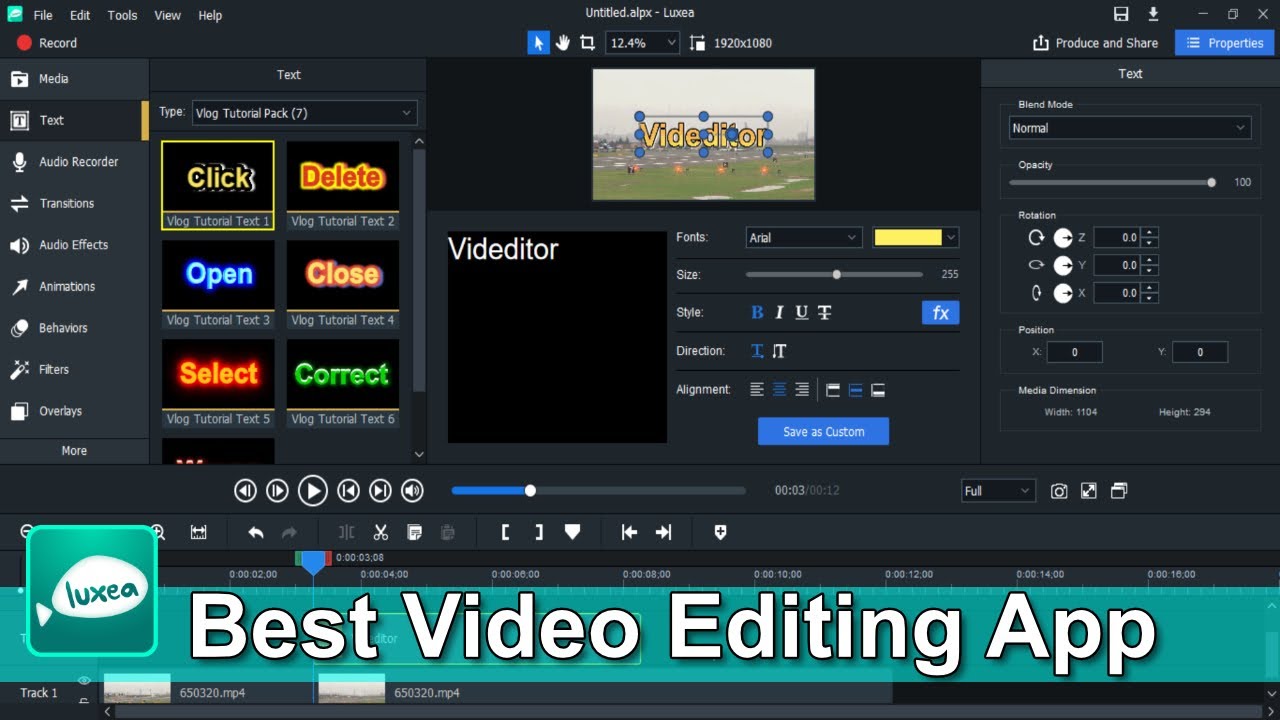The image size is (1280, 720).
Task: Open the Overlays panel
Action: tap(74, 411)
